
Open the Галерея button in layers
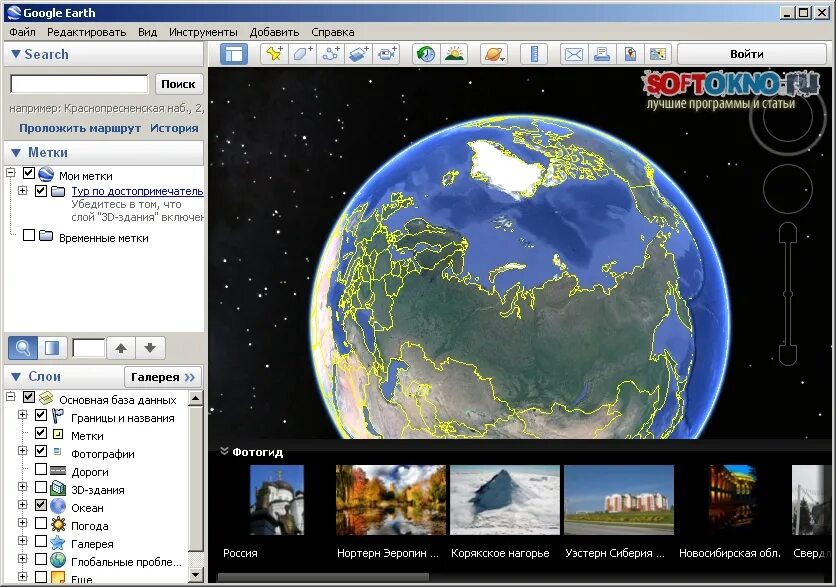(163, 377)
